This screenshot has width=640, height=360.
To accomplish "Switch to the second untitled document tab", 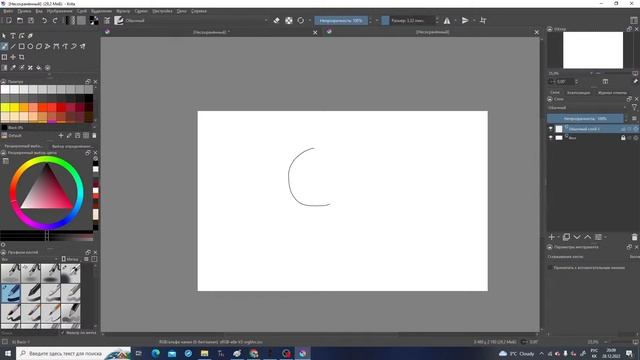I will click(x=433, y=32).
